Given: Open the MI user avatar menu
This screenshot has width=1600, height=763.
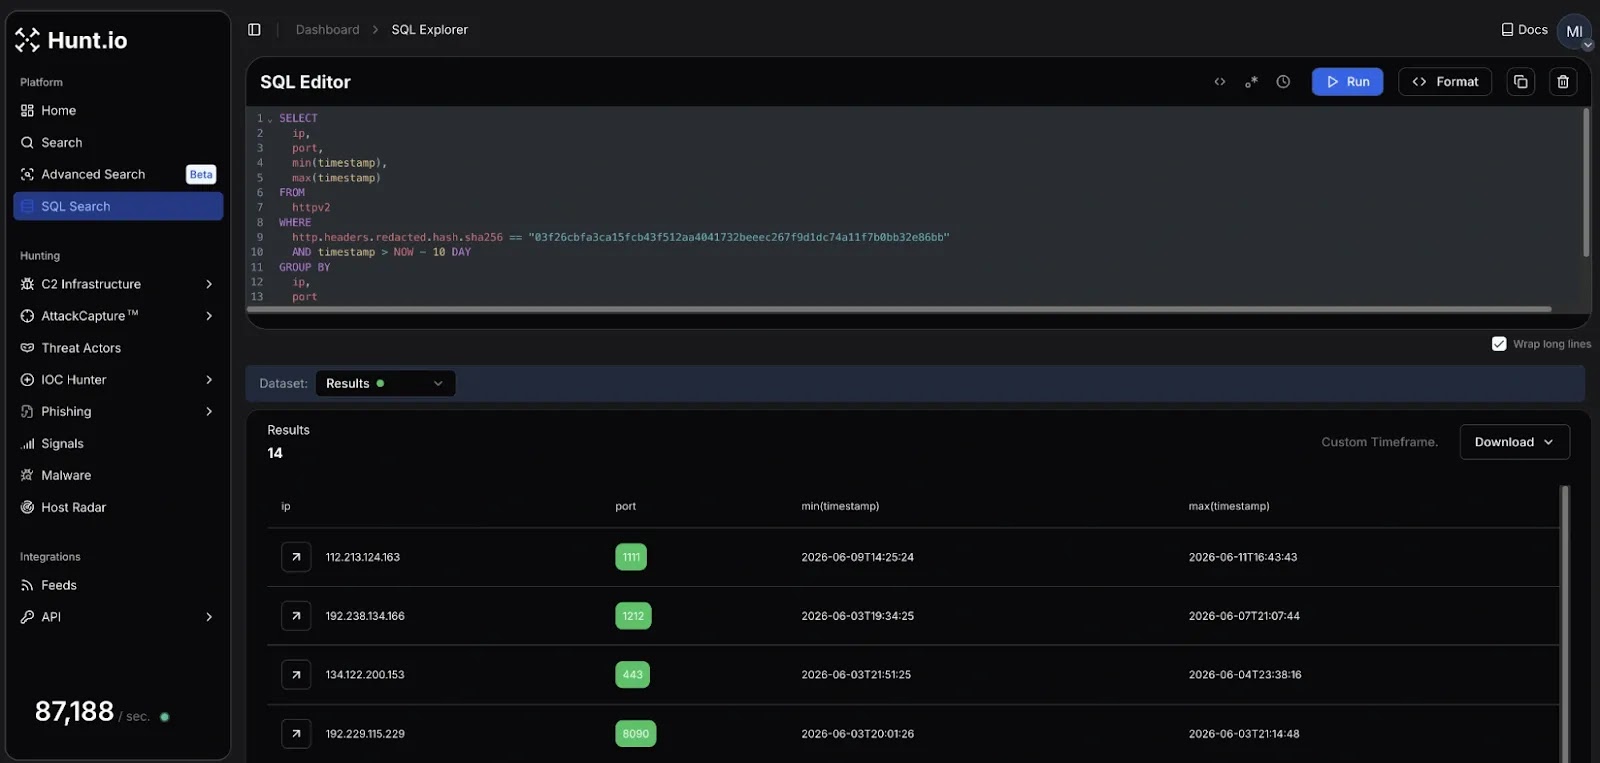Looking at the screenshot, I should pyautogui.click(x=1574, y=32).
